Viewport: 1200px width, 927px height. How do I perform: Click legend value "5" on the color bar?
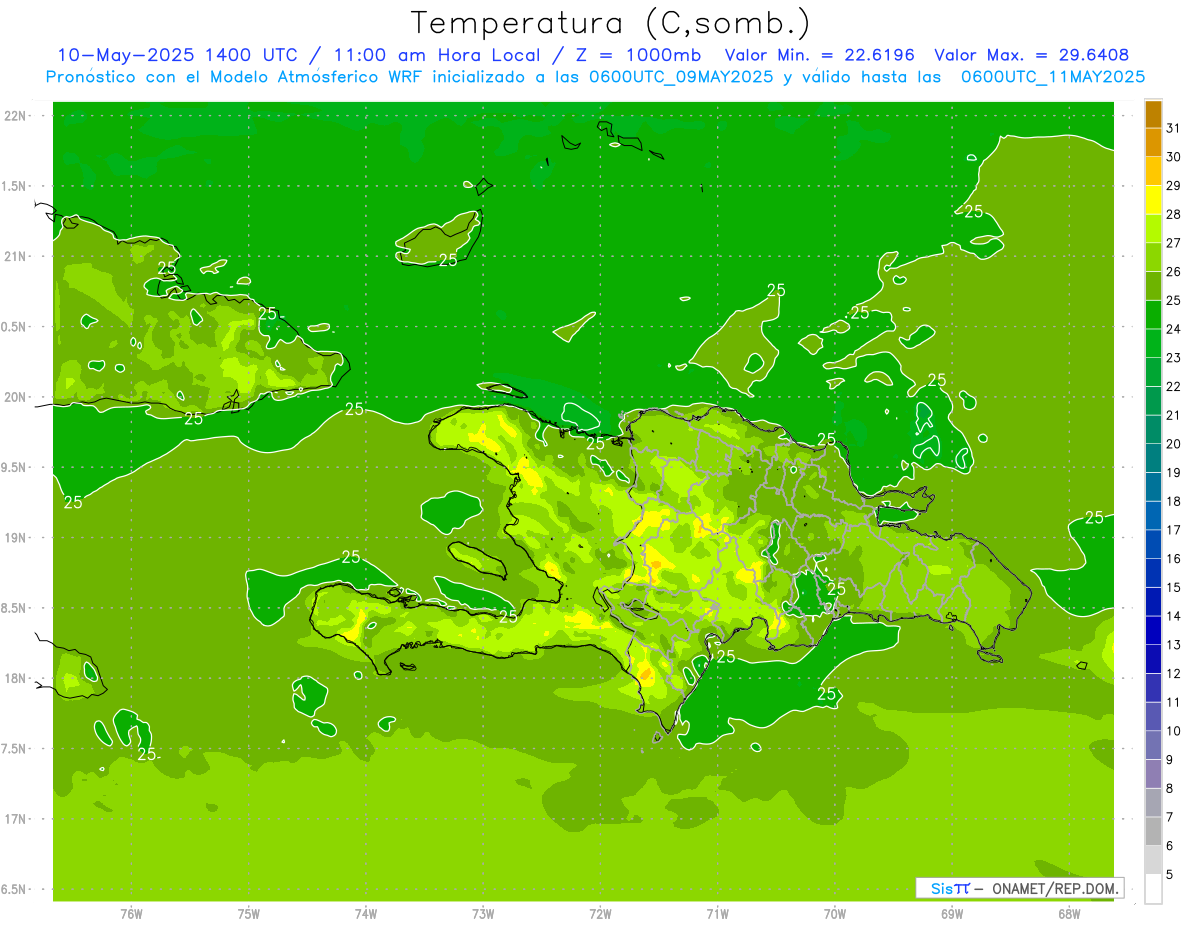coord(1169,875)
